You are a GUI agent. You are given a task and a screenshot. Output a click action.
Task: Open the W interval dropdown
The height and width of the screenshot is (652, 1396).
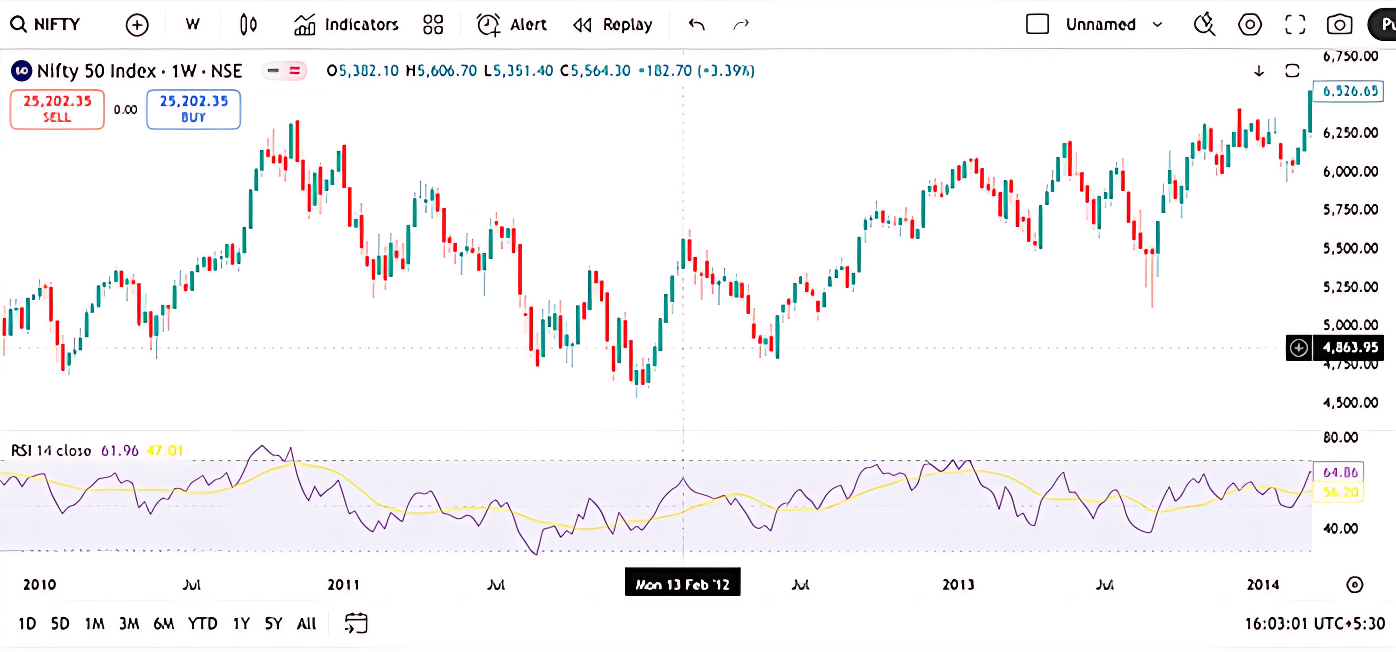click(x=193, y=24)
